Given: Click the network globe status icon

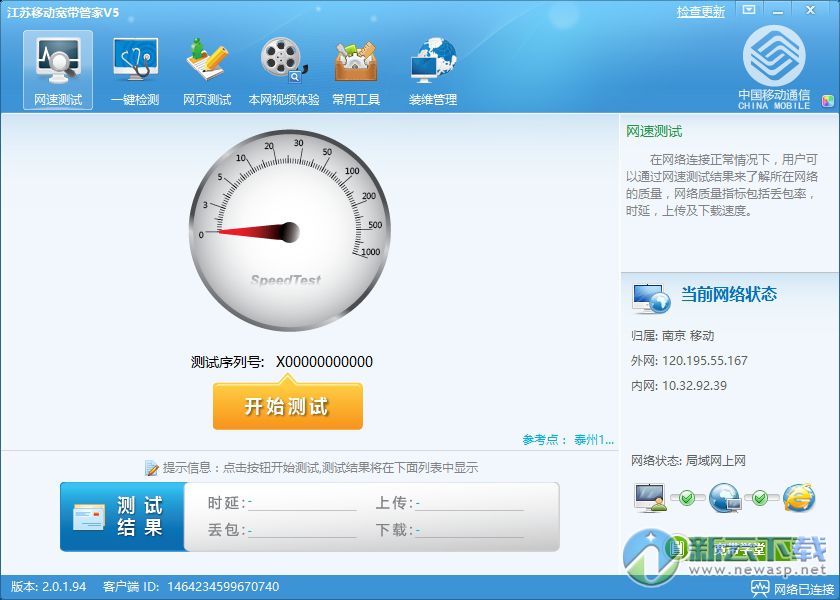Looking at the screenshot, I should tap(725, 498).
